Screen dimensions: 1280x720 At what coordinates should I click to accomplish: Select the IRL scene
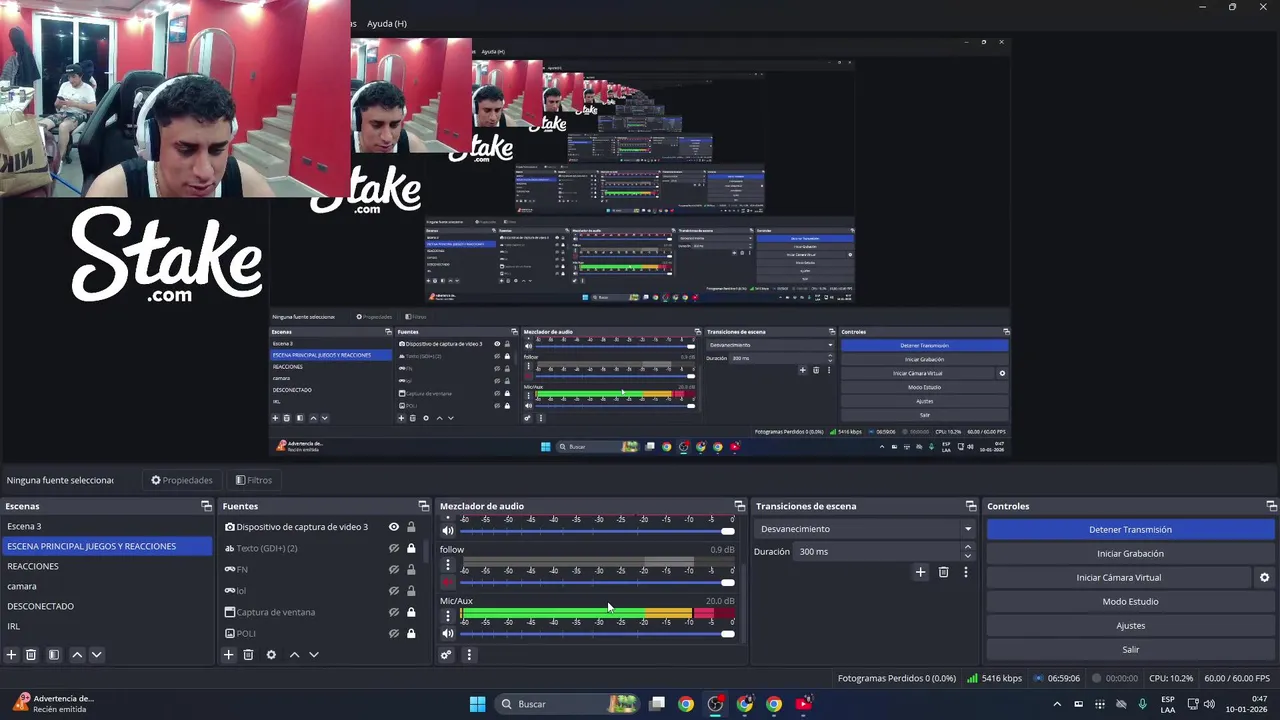pyautogui.click(x=106, y=626)
